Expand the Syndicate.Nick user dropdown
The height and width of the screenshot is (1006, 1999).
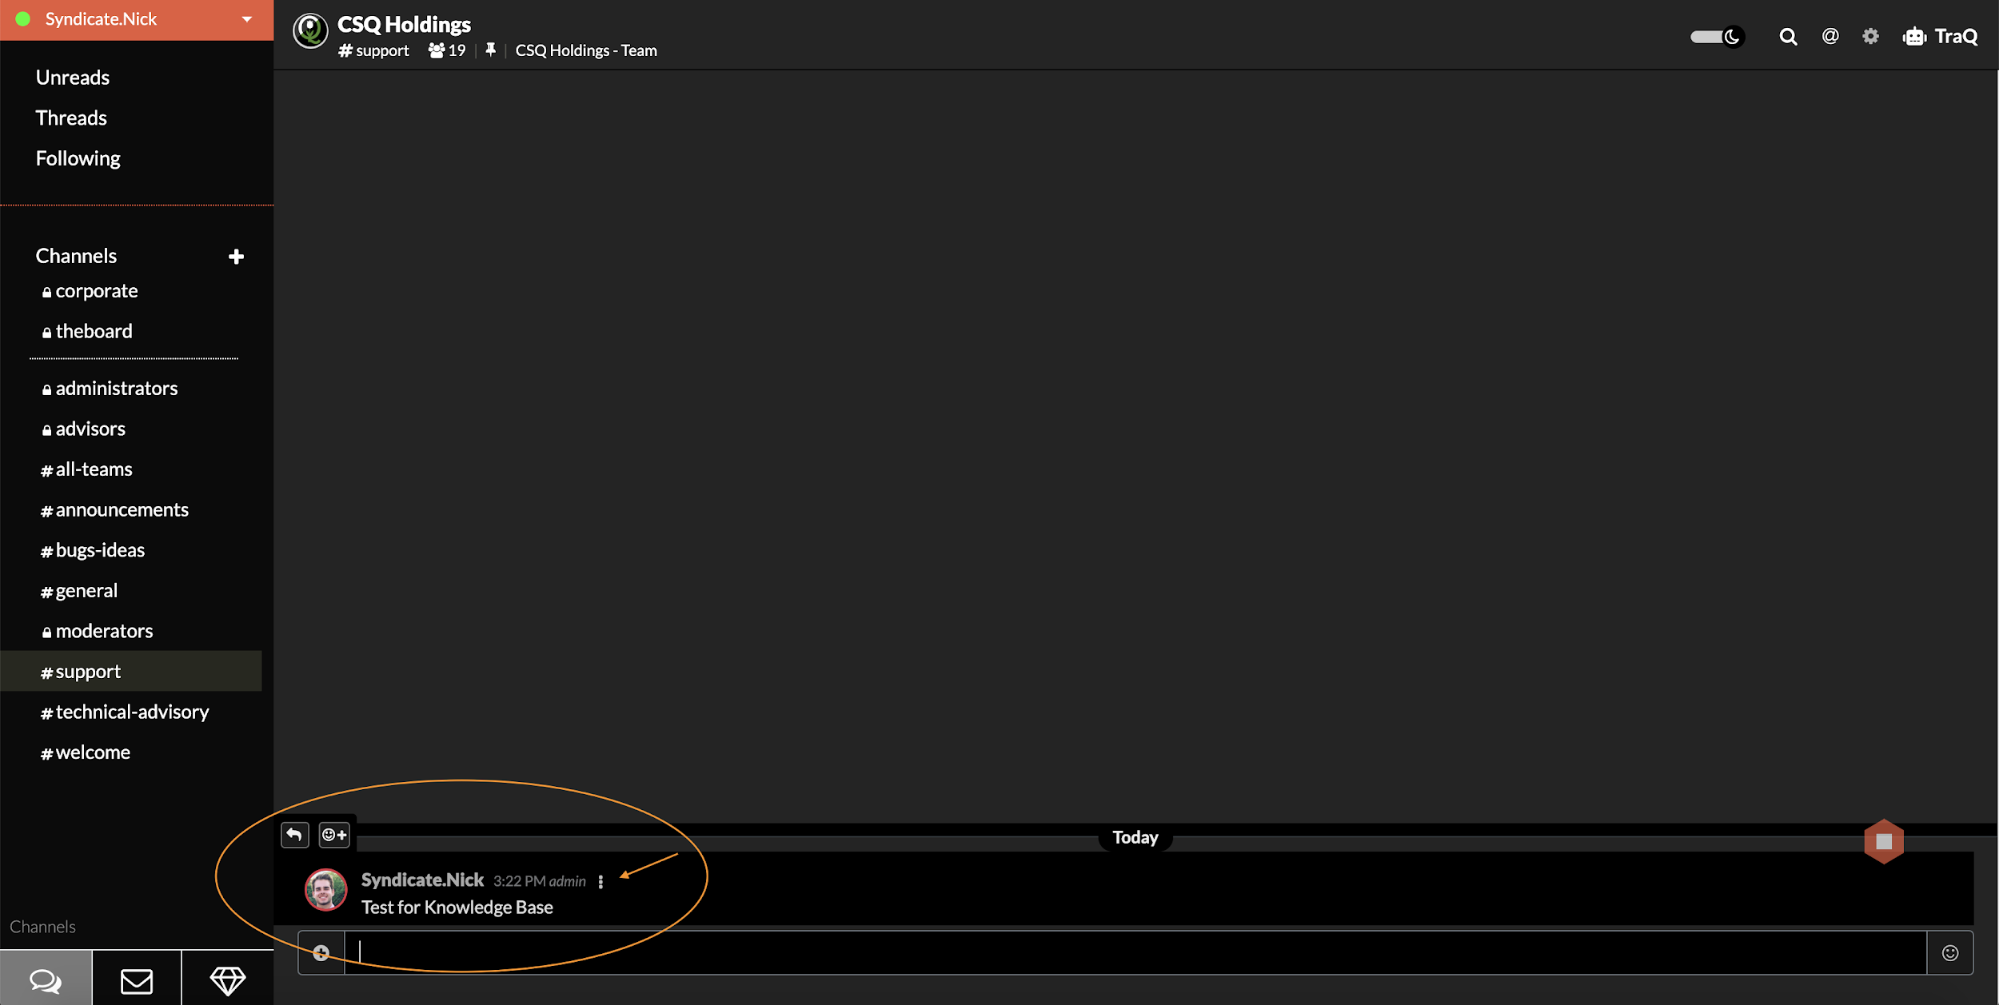pos(246,20)
